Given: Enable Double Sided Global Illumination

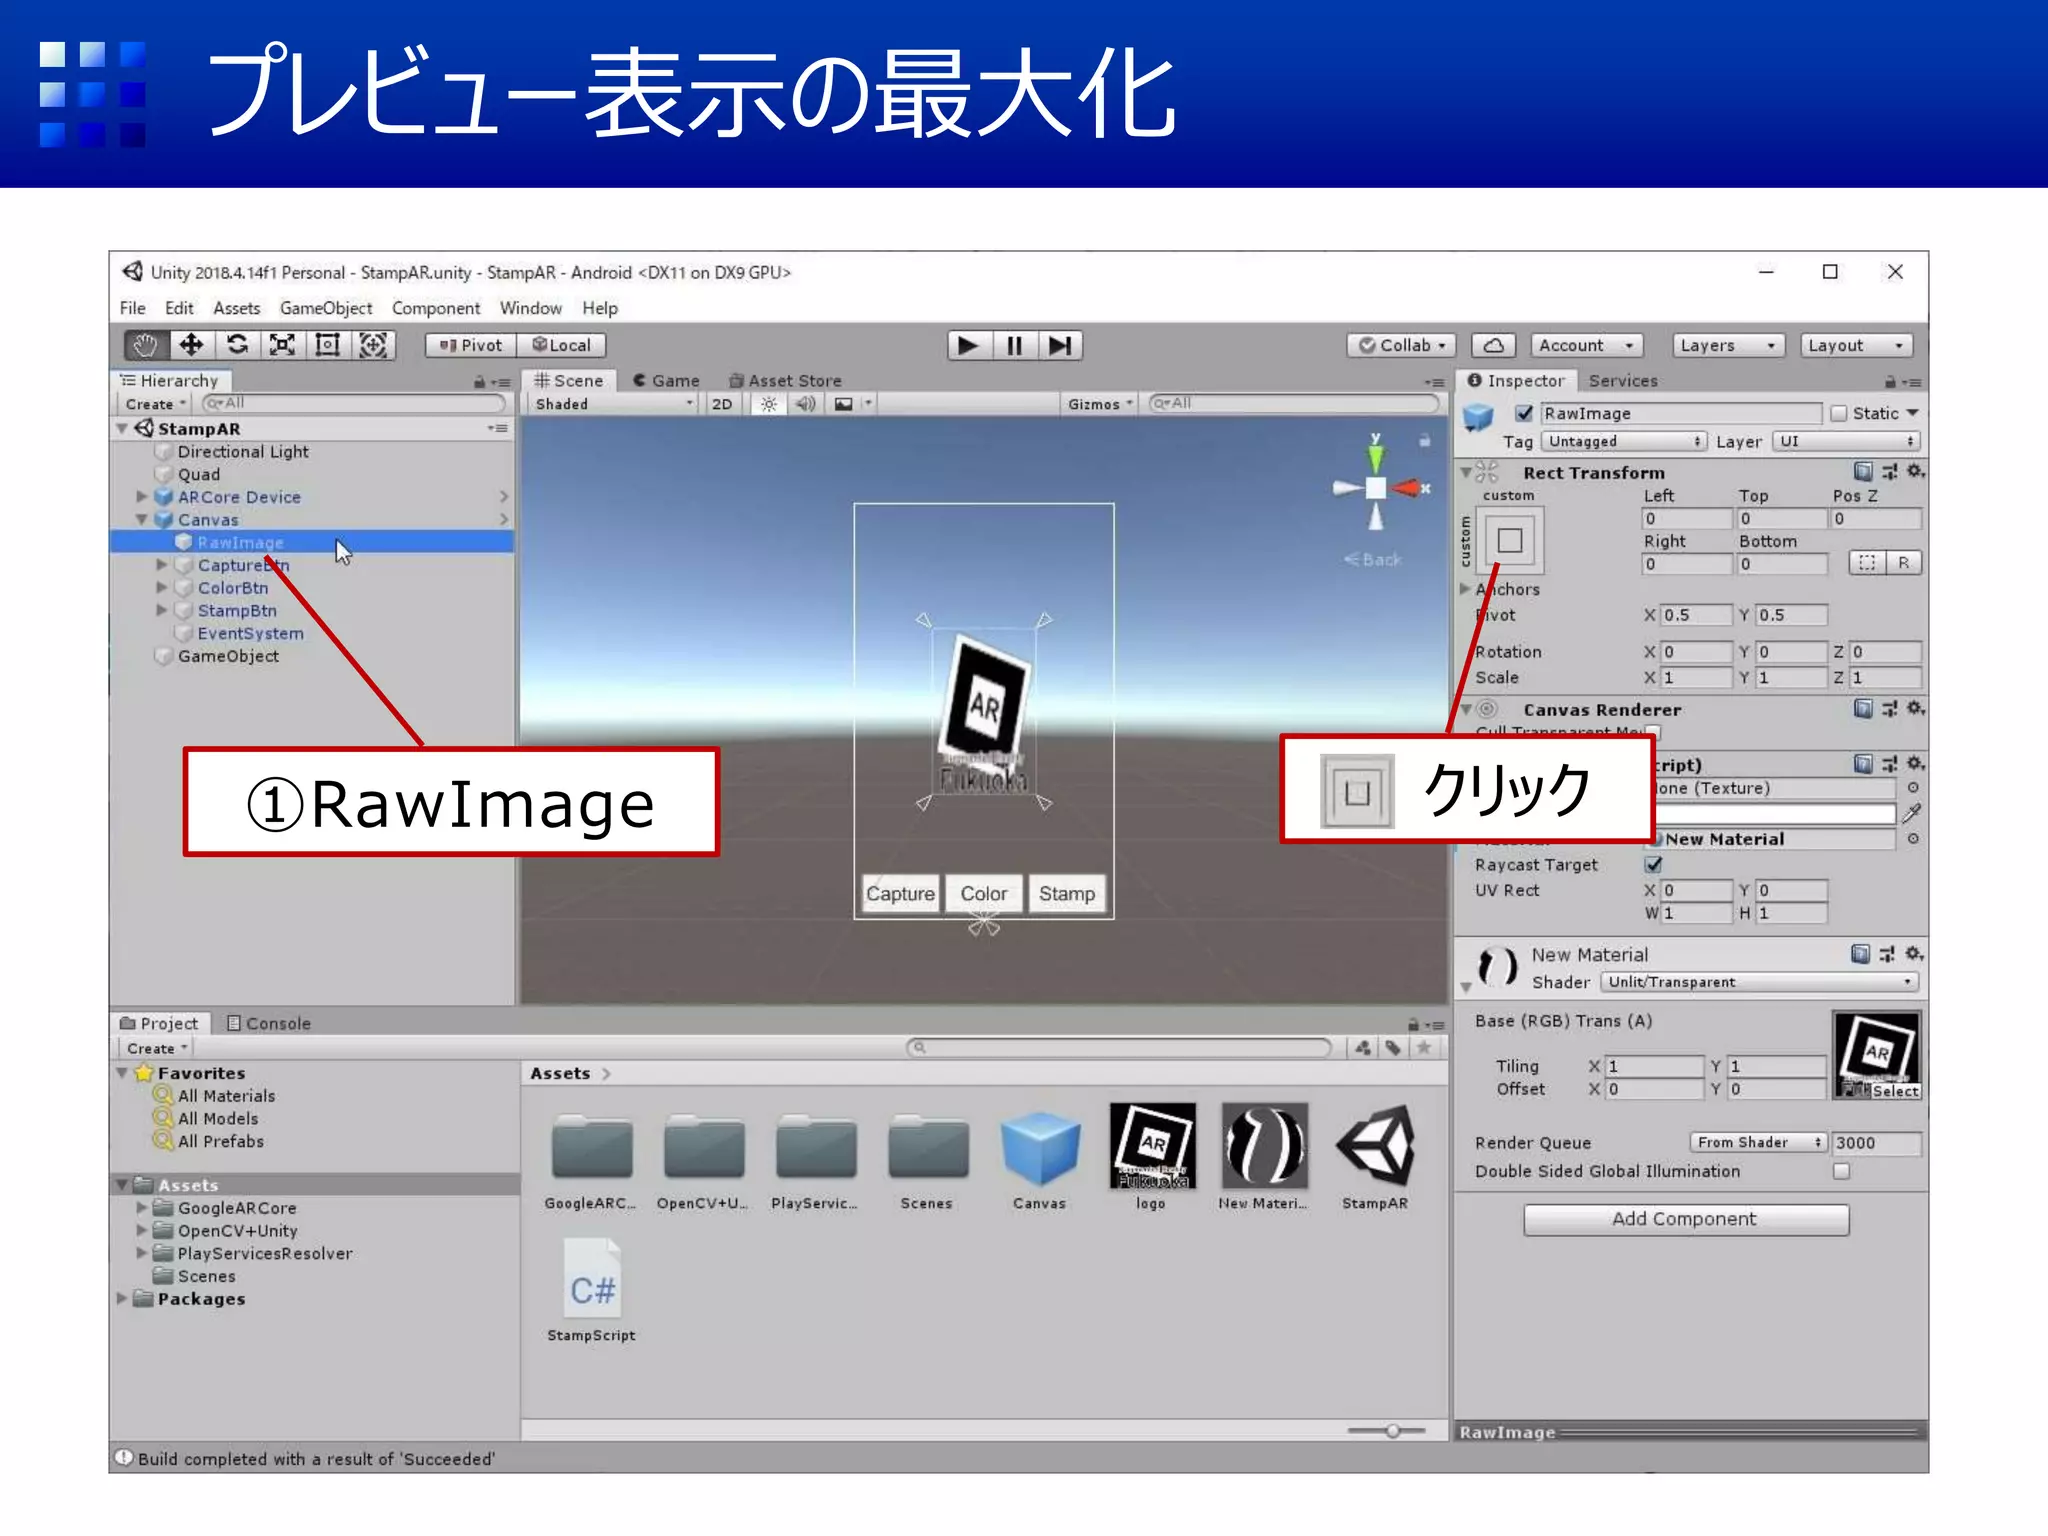Looking at the screenshot, I should coord(1841,1171).
